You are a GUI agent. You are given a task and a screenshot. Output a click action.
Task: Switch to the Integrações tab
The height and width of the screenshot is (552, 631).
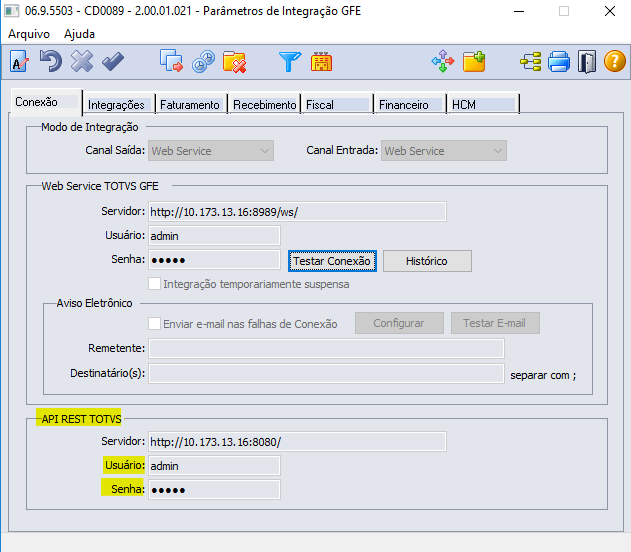119,105
